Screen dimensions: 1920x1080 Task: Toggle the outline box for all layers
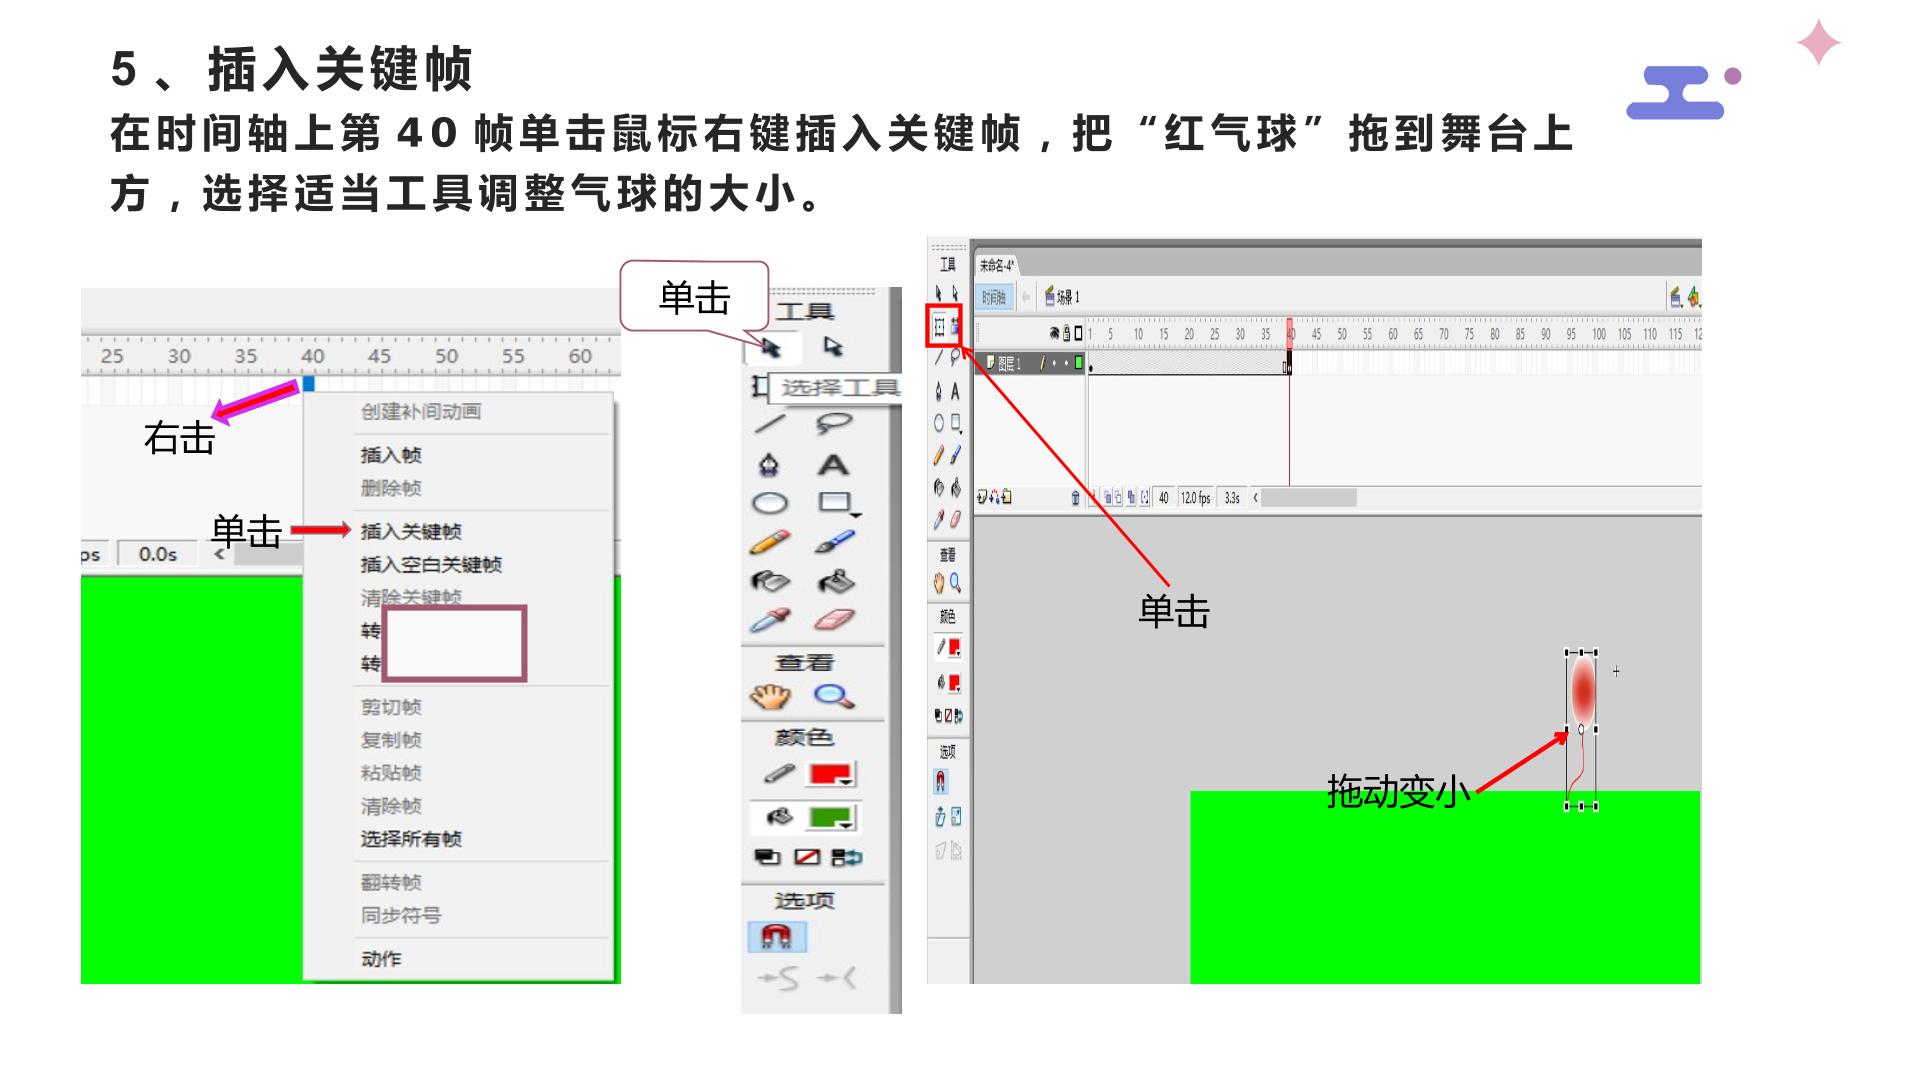[x=1078, y=333]
